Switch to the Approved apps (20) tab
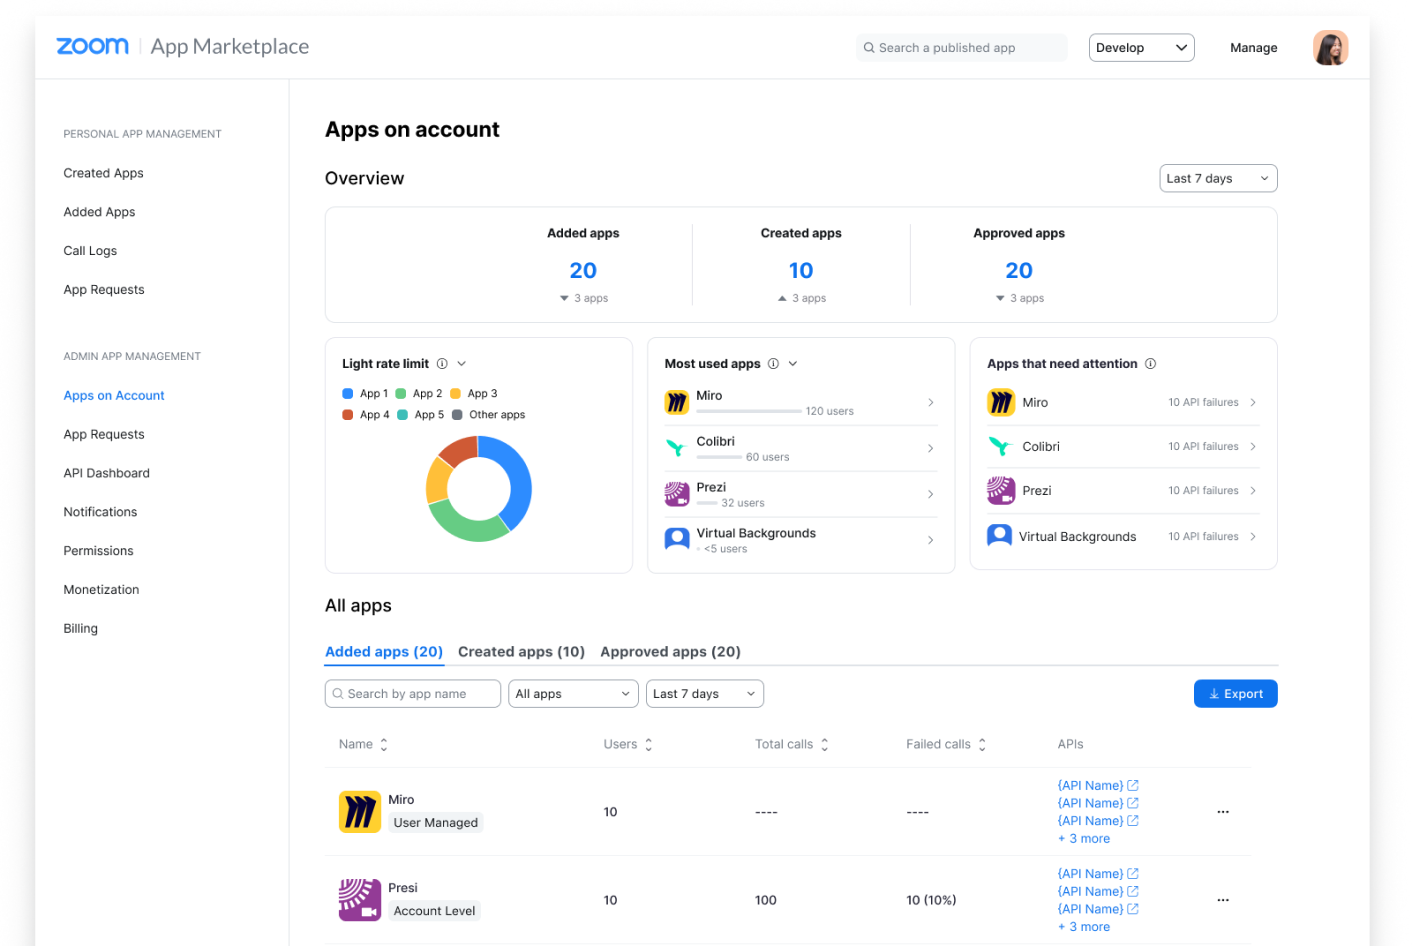1412x946 pixels. [670, 652]
